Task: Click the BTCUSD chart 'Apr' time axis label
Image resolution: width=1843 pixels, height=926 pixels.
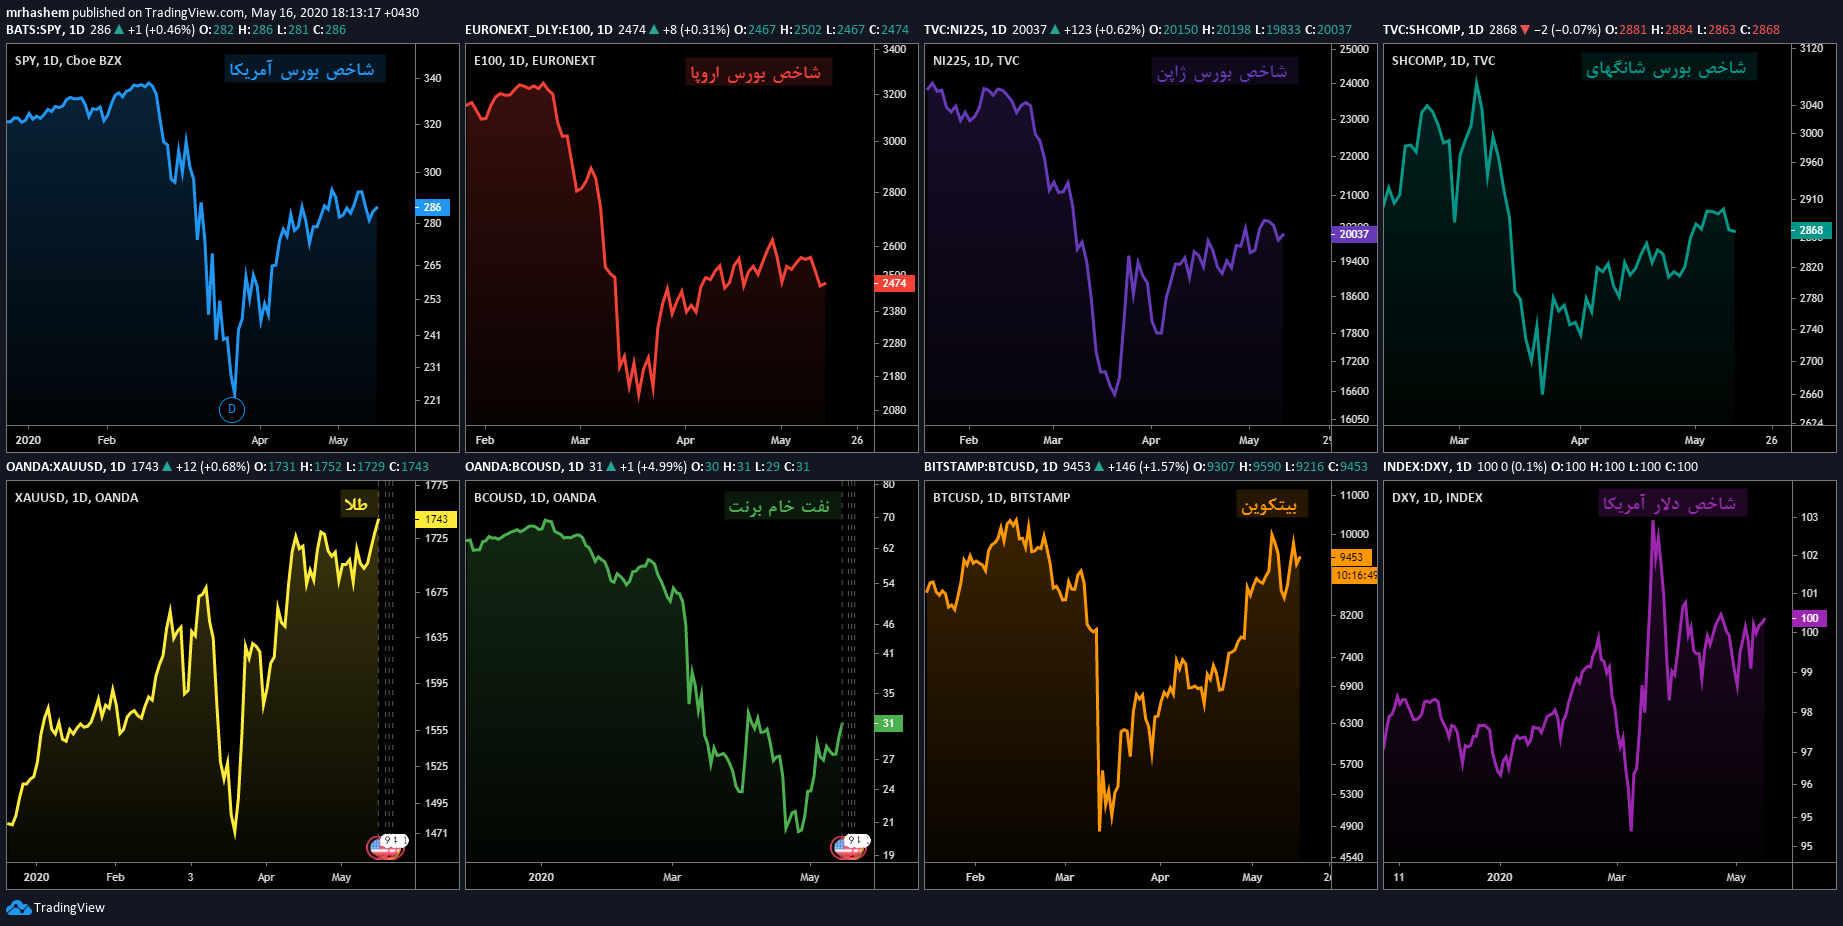Action: pos(1160,877)
